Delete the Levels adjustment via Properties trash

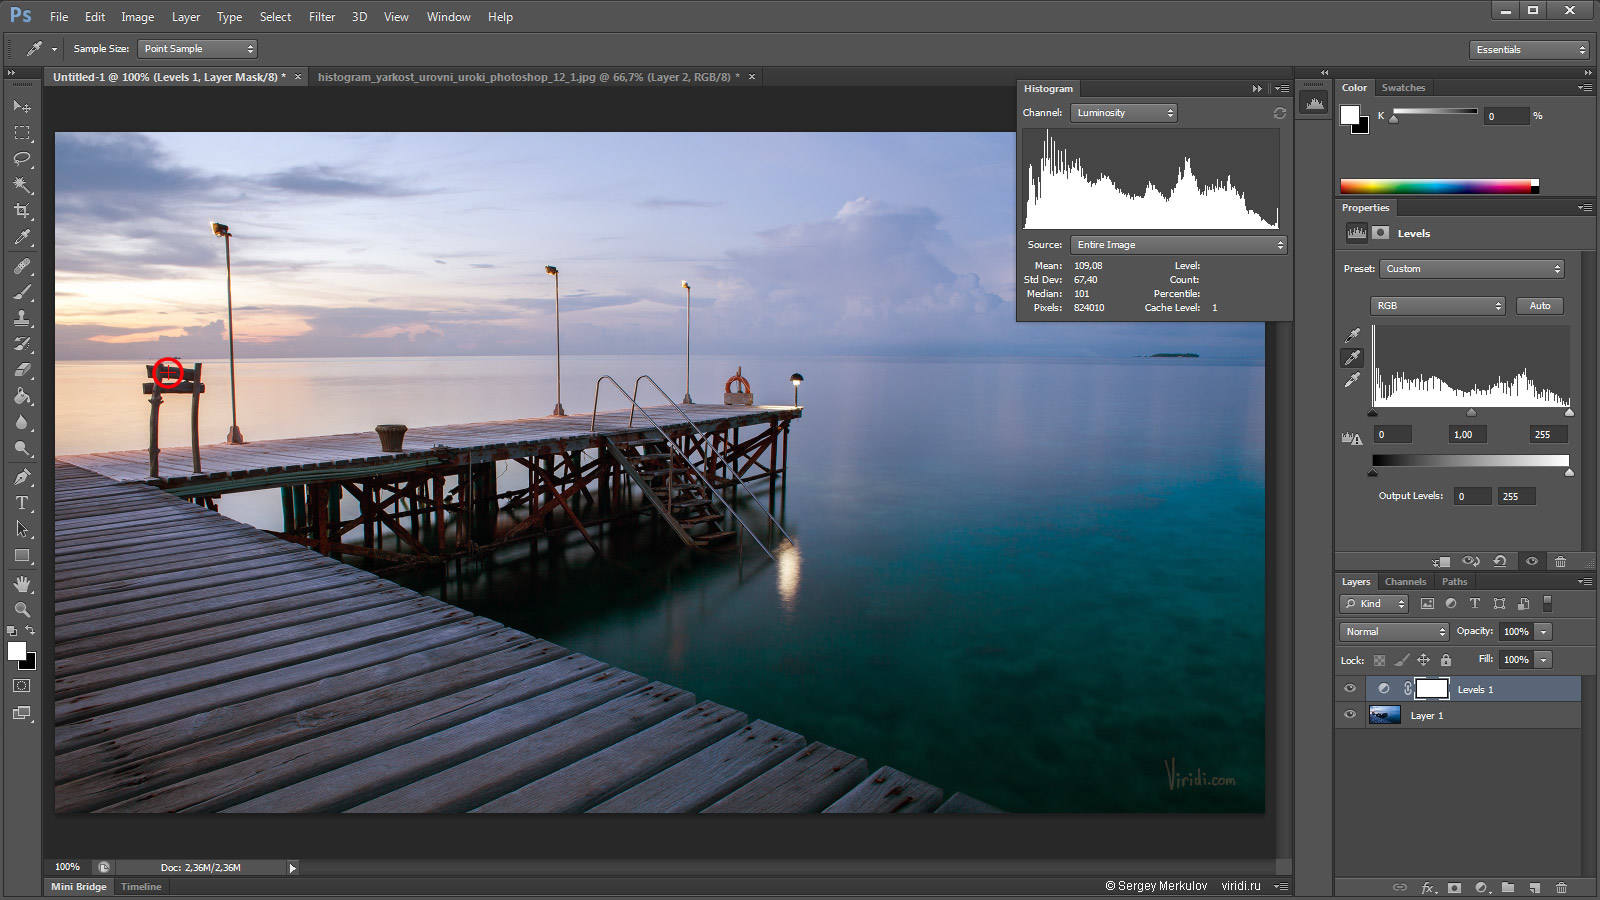pyautogui.click(x=1560, y=562)
